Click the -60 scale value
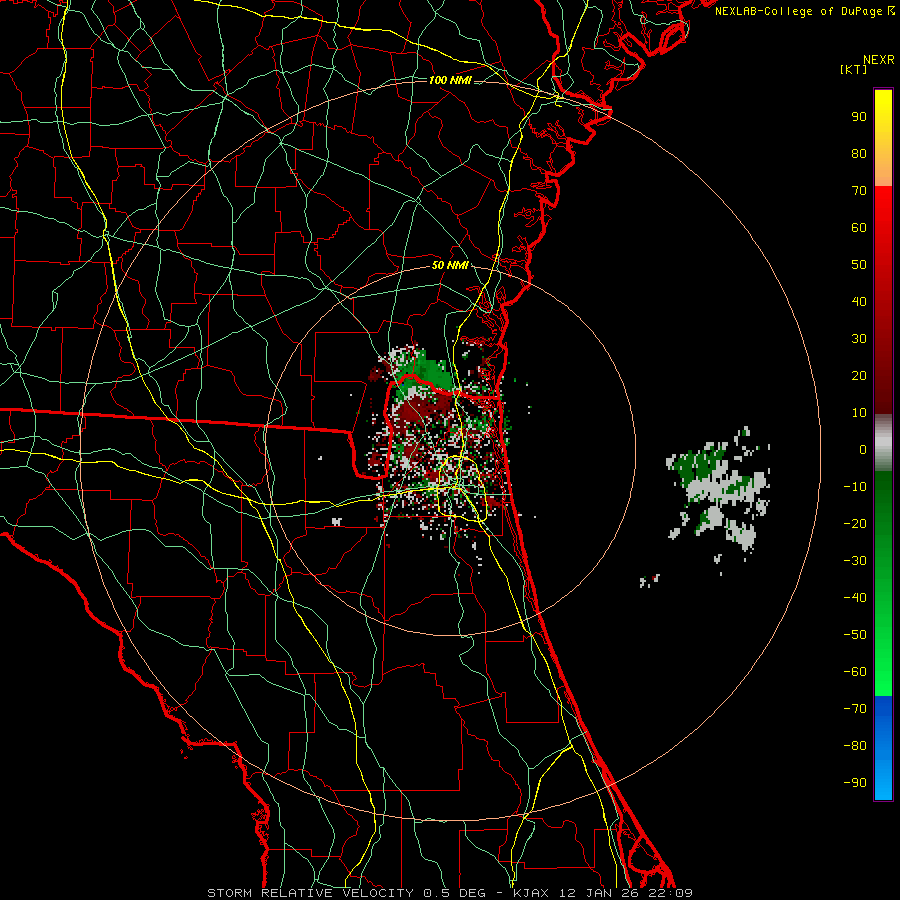The height and width of the screenshot is (900, 900). (x=855, y=672)
